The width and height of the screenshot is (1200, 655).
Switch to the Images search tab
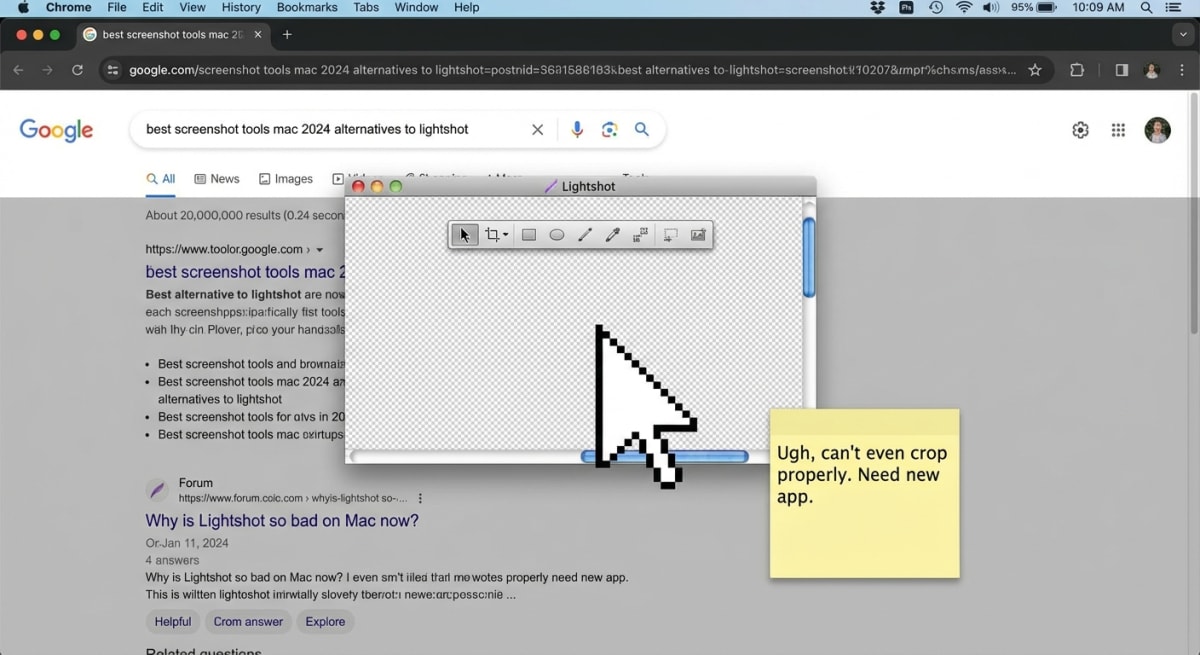tap(285, 178)
